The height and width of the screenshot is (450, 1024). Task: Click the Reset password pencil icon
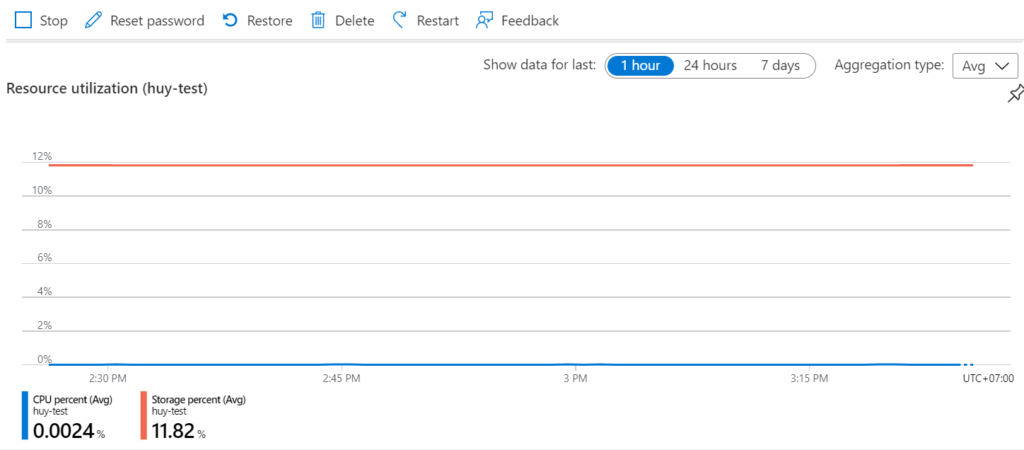point(94,20)
